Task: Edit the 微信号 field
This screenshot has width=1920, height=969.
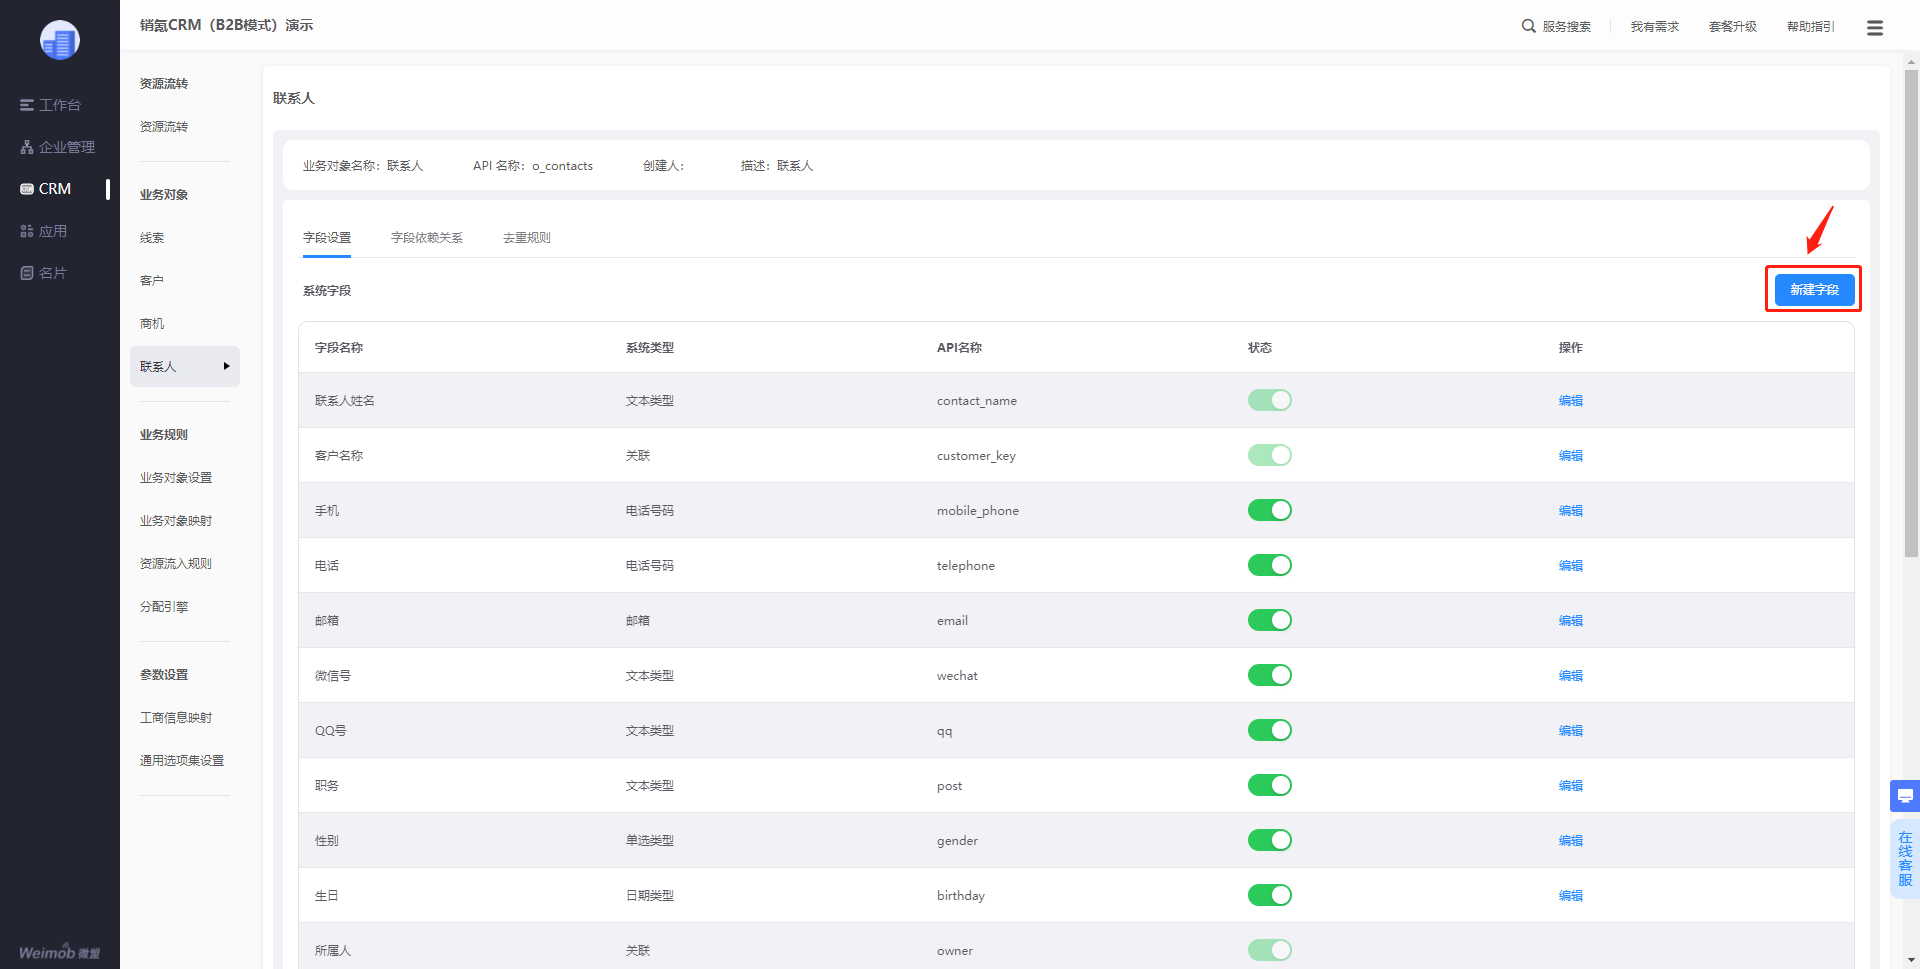Action: click(x=1571, y=676)
